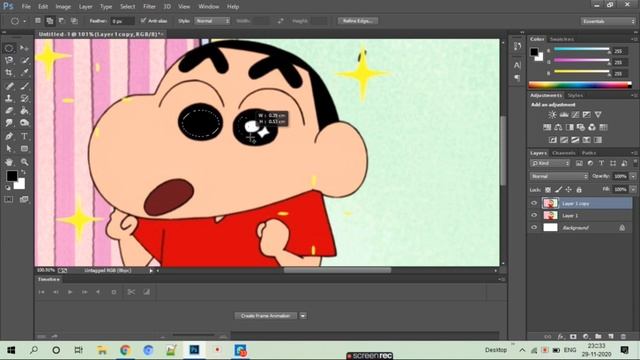The width and height of the screenshot is (640, 360).
Task: Select the Clone Stamp tool
Action: tap(9, 98)
